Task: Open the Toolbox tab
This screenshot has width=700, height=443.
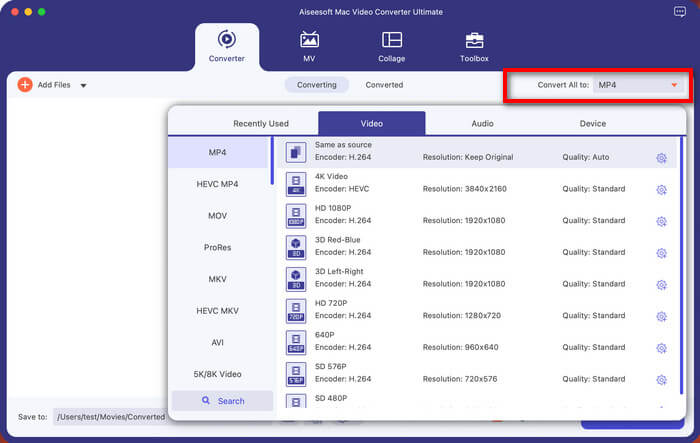Action: click(474, 46)
